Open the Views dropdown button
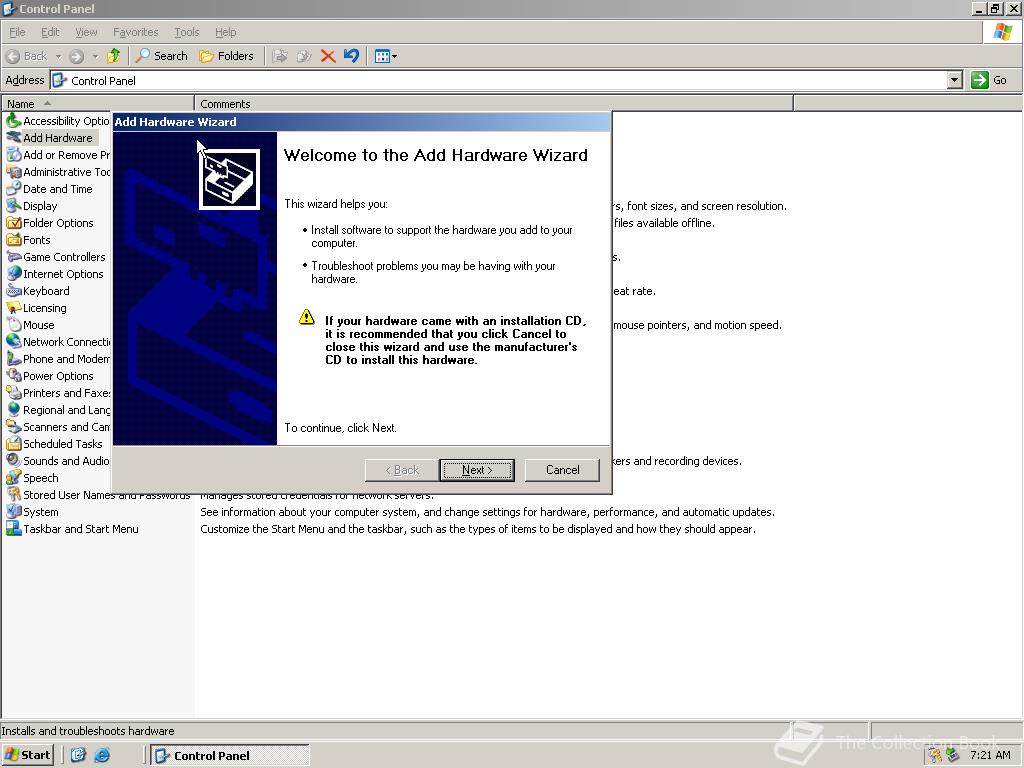Image resolution: width=1024 pixels, height=768 pixels. (385, 56)
